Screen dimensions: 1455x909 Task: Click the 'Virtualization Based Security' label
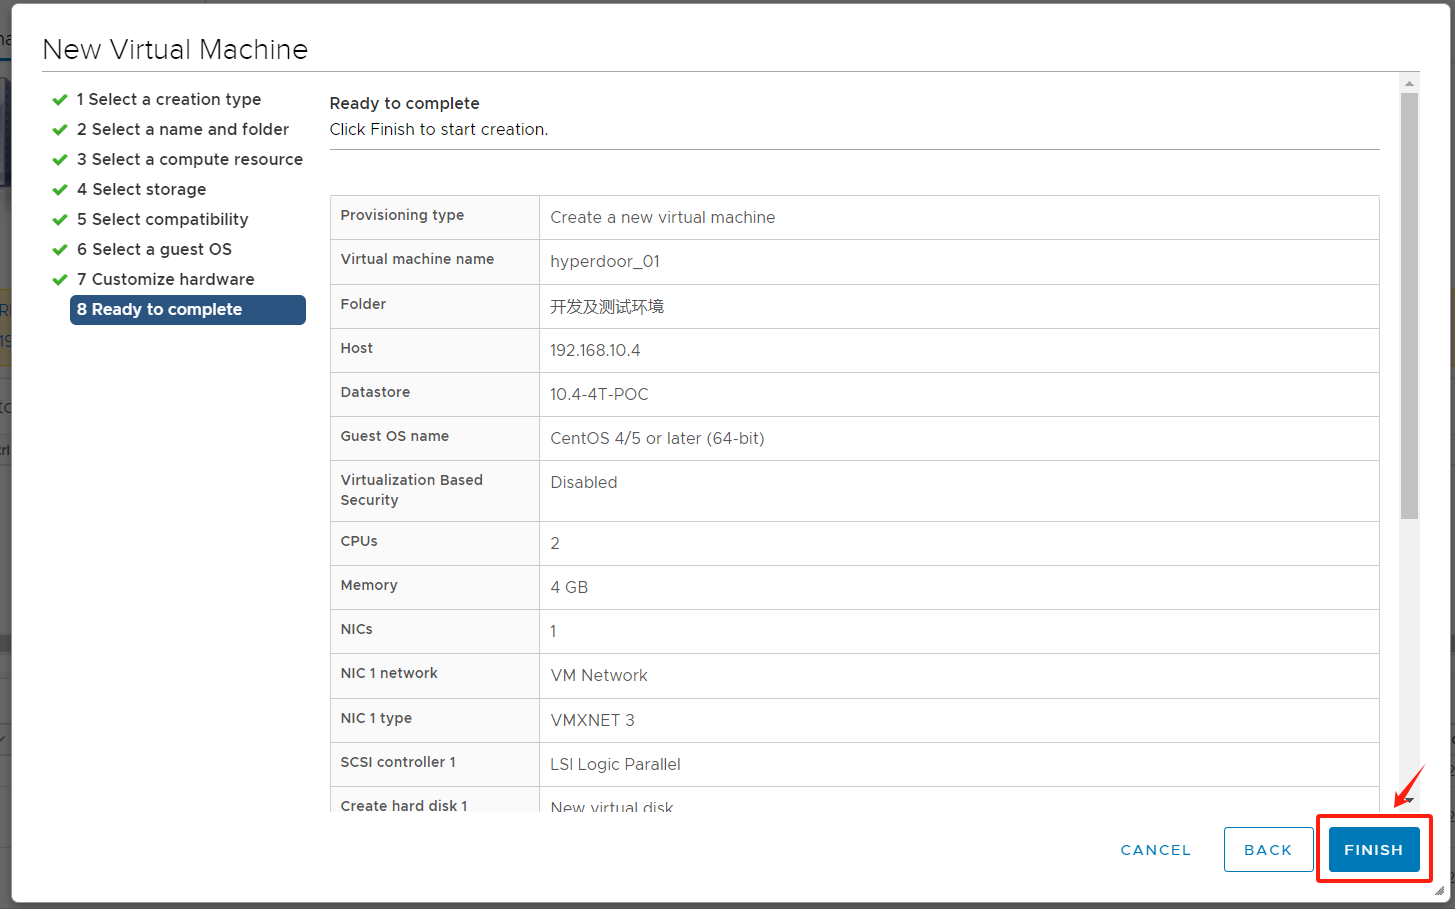pyautogui.click(x=411, y=490)
